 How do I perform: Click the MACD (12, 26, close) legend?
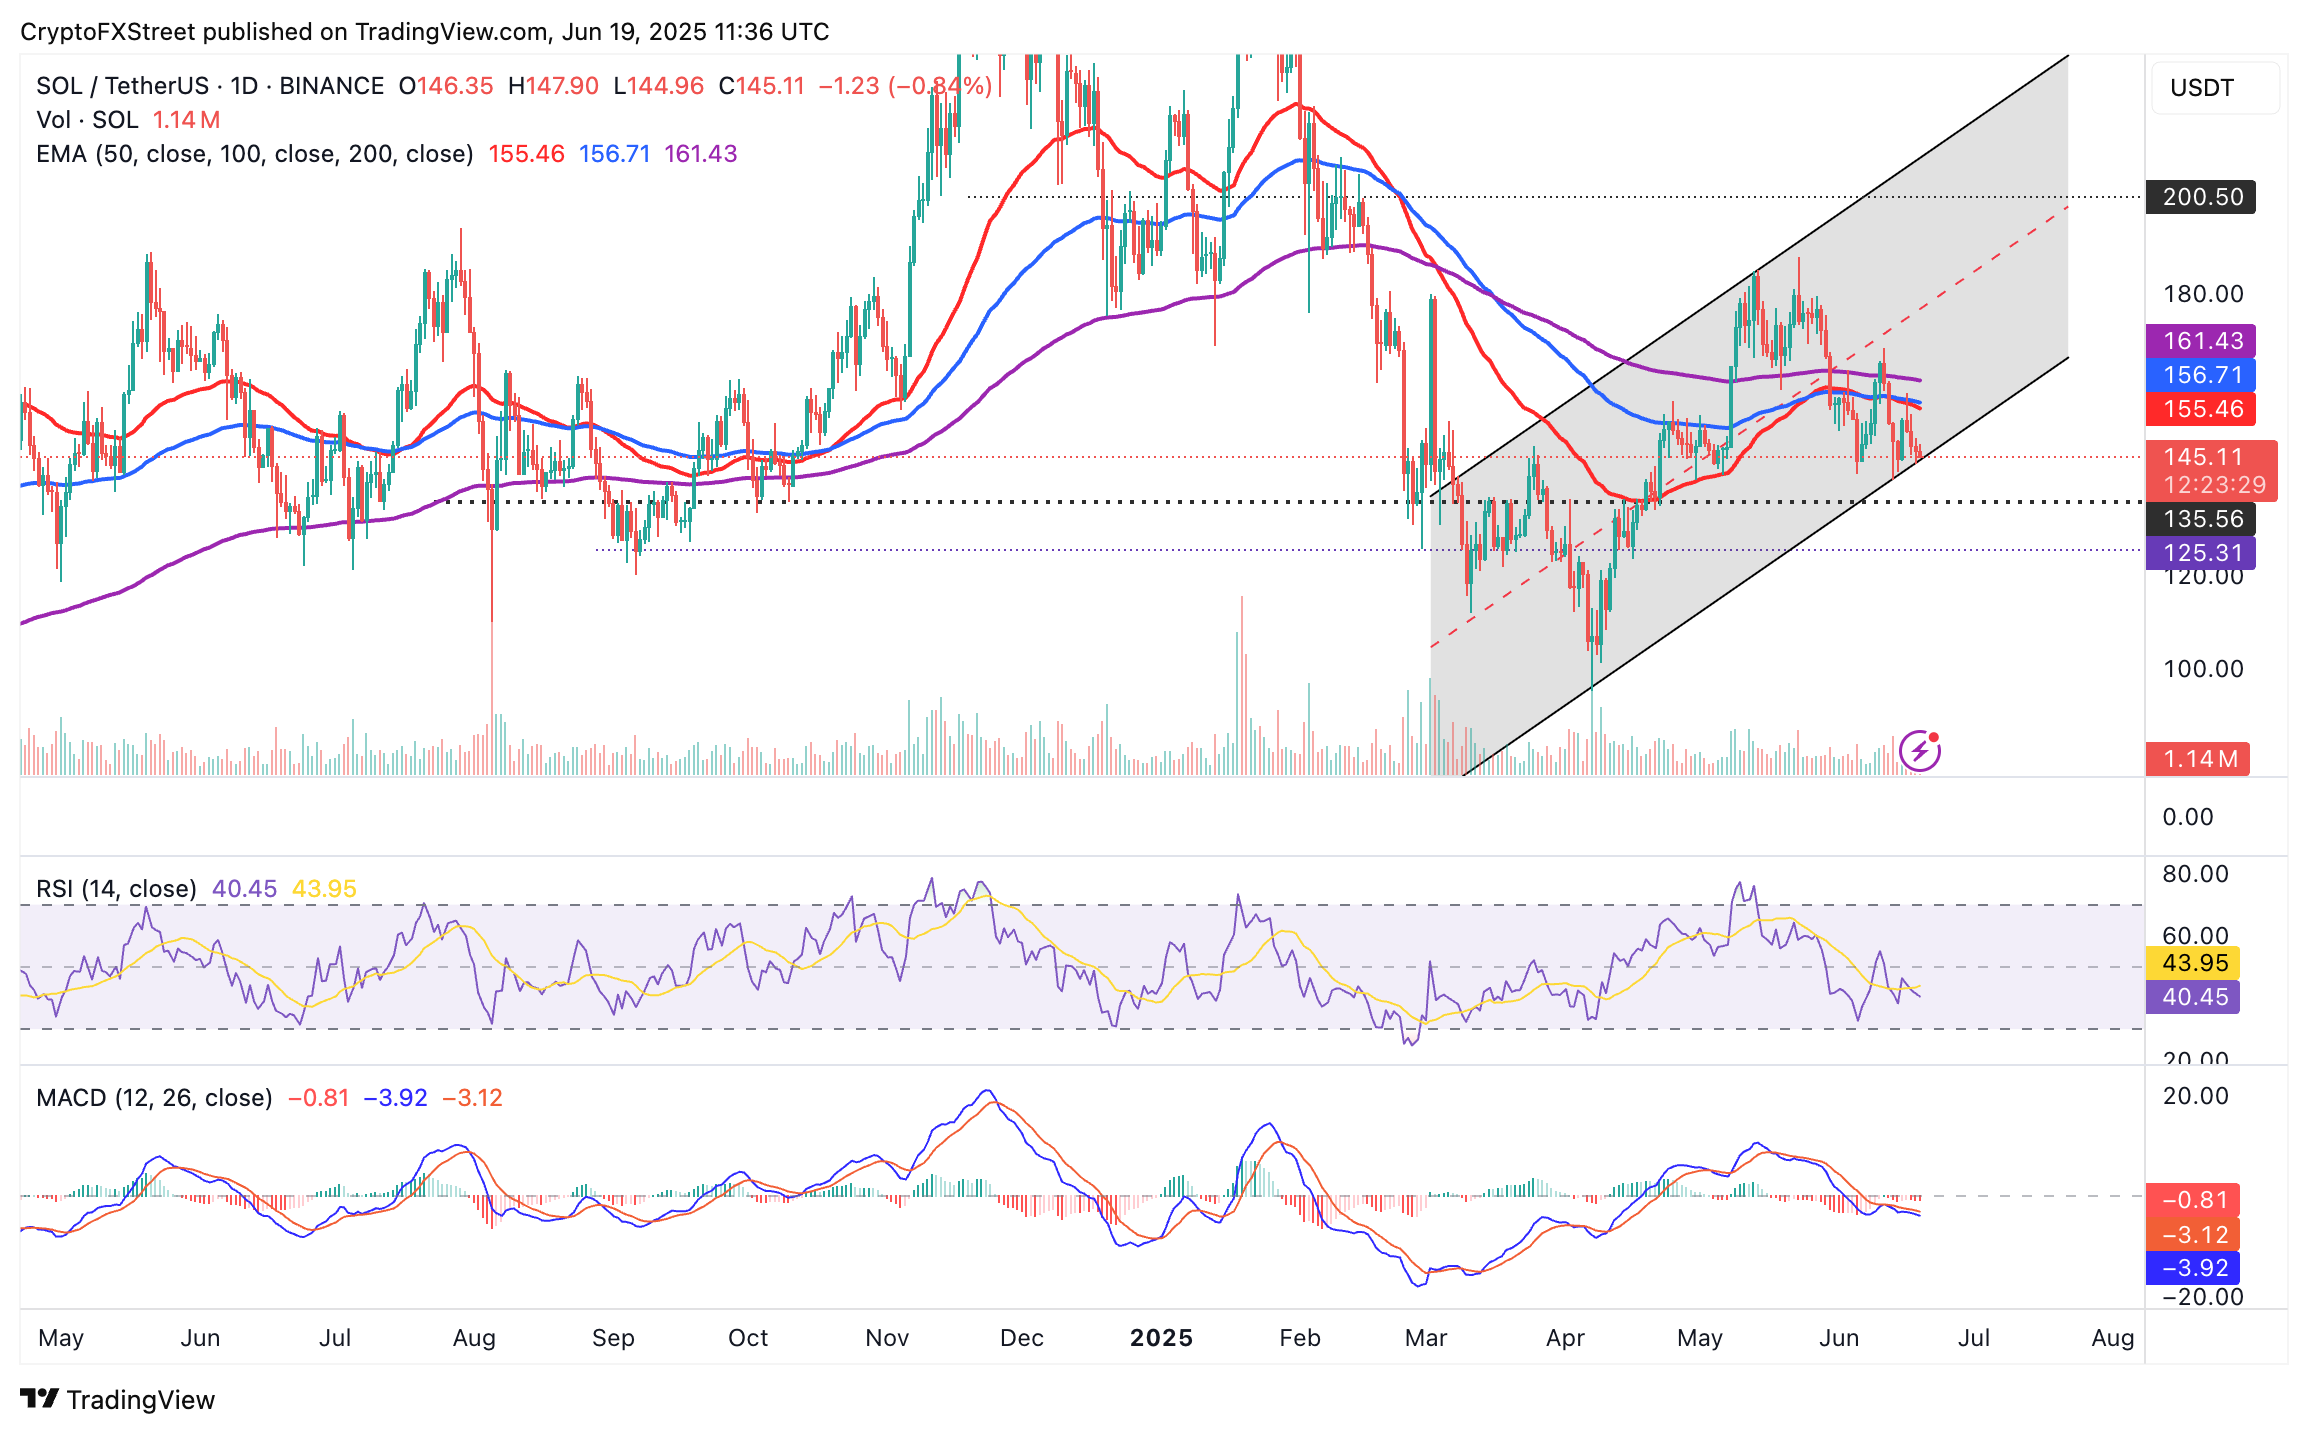(154, 1098)
